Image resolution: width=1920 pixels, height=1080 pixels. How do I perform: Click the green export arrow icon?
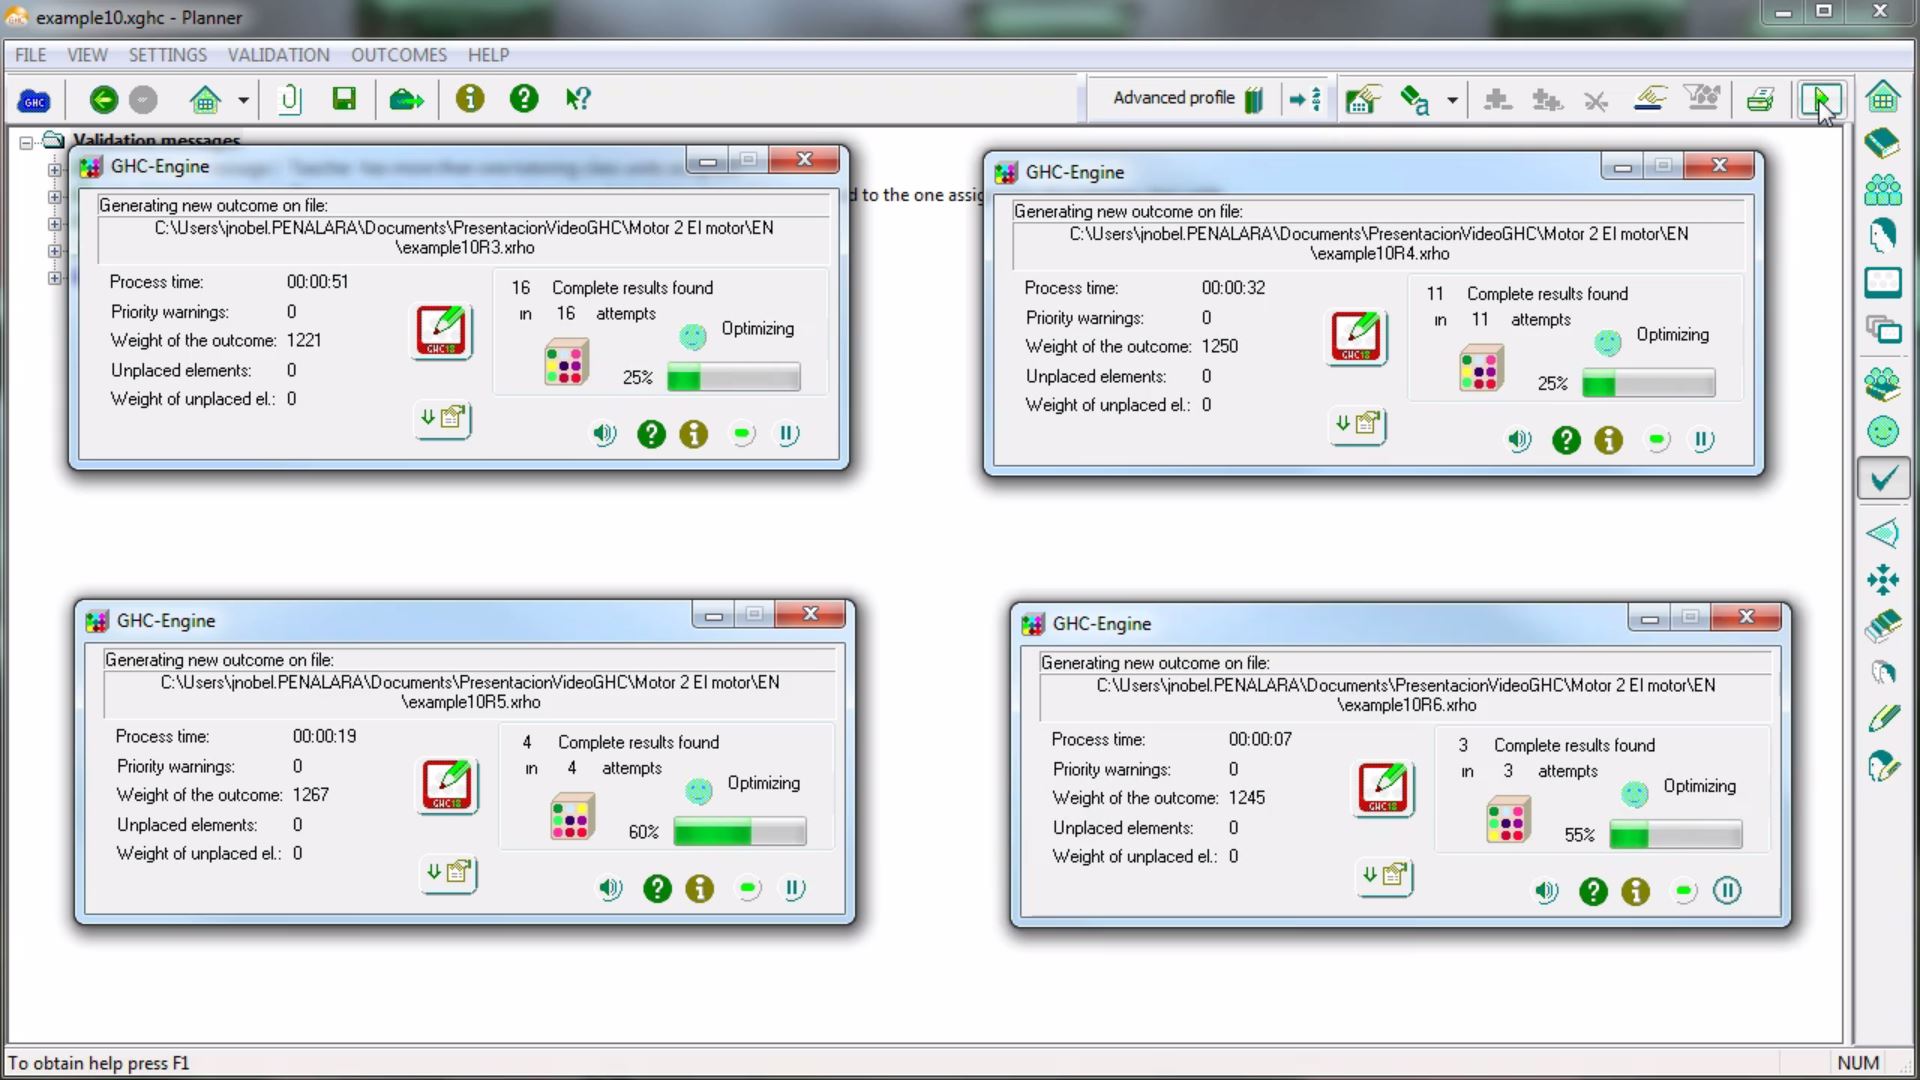[406, 99]
